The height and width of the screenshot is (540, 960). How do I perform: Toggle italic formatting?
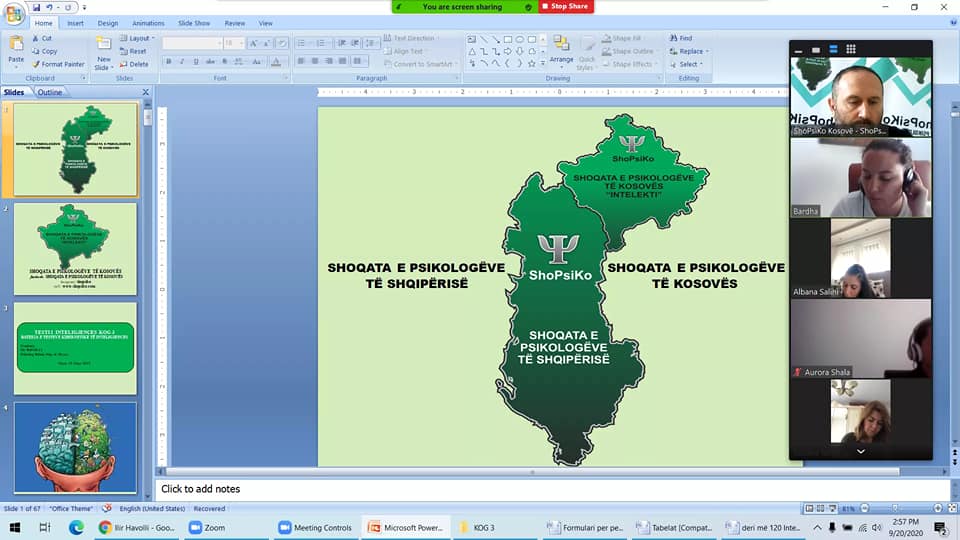182,61
